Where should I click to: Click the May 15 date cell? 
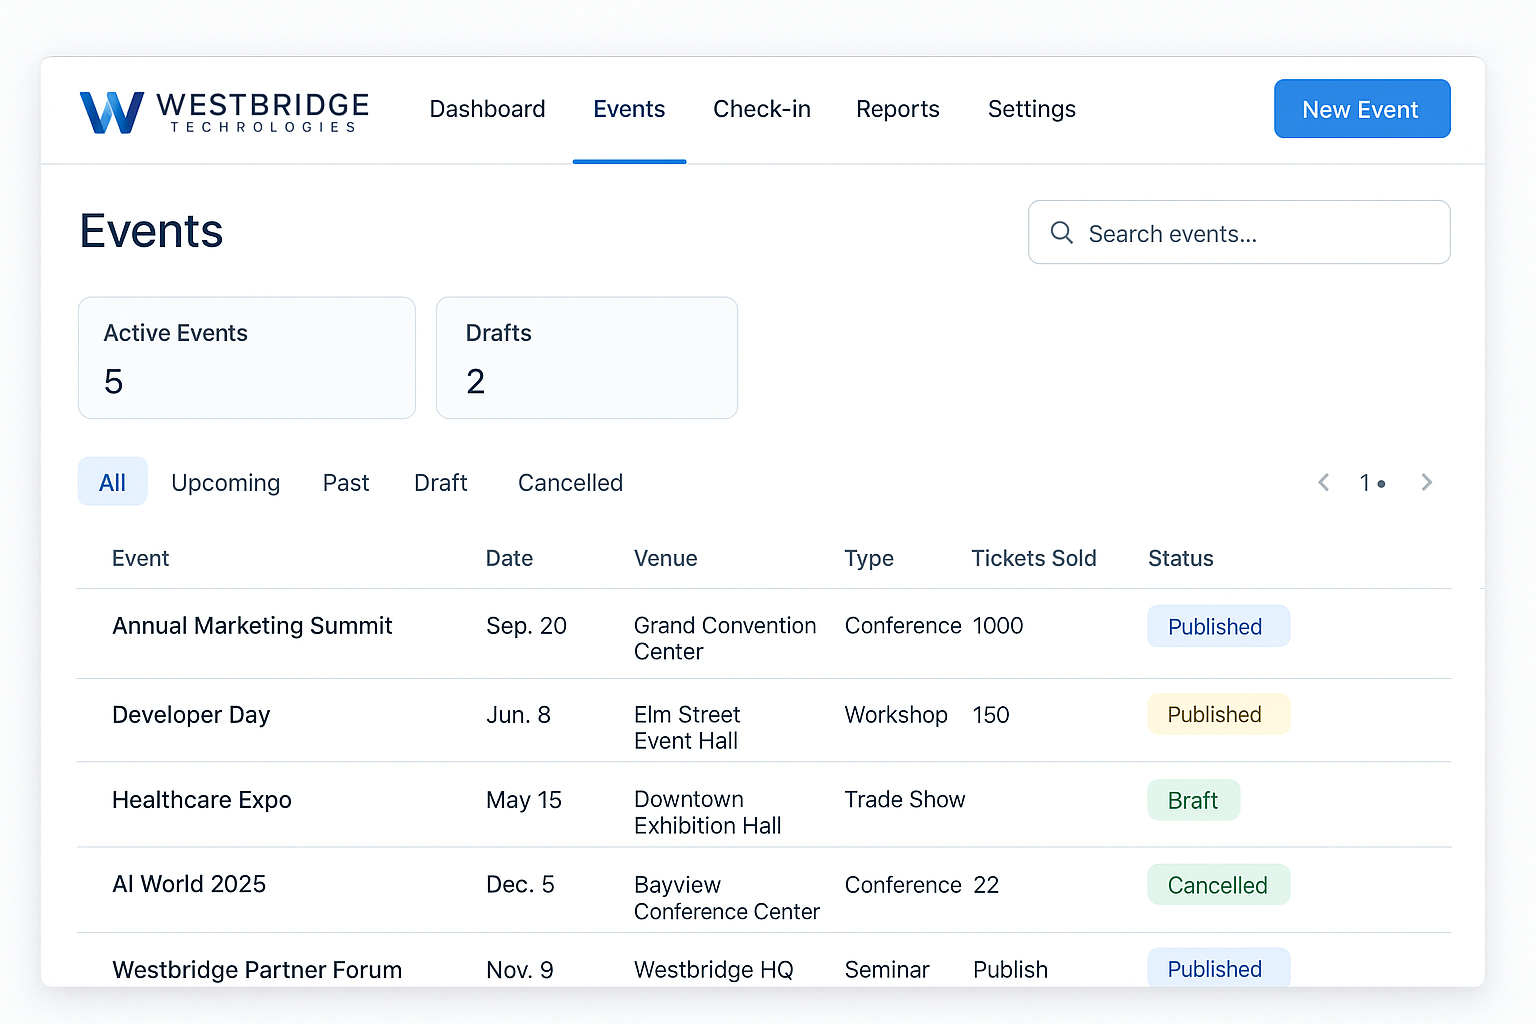click(524, 800)
